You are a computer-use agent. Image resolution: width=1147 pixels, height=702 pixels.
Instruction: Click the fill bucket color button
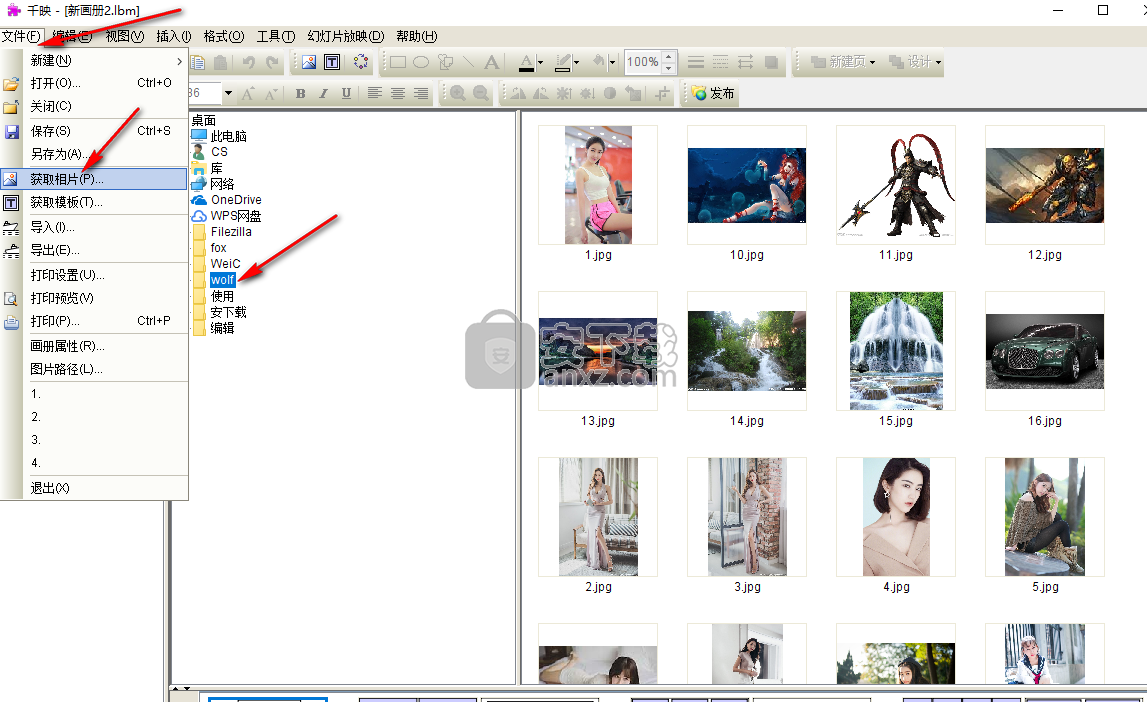tap(598, 62)
